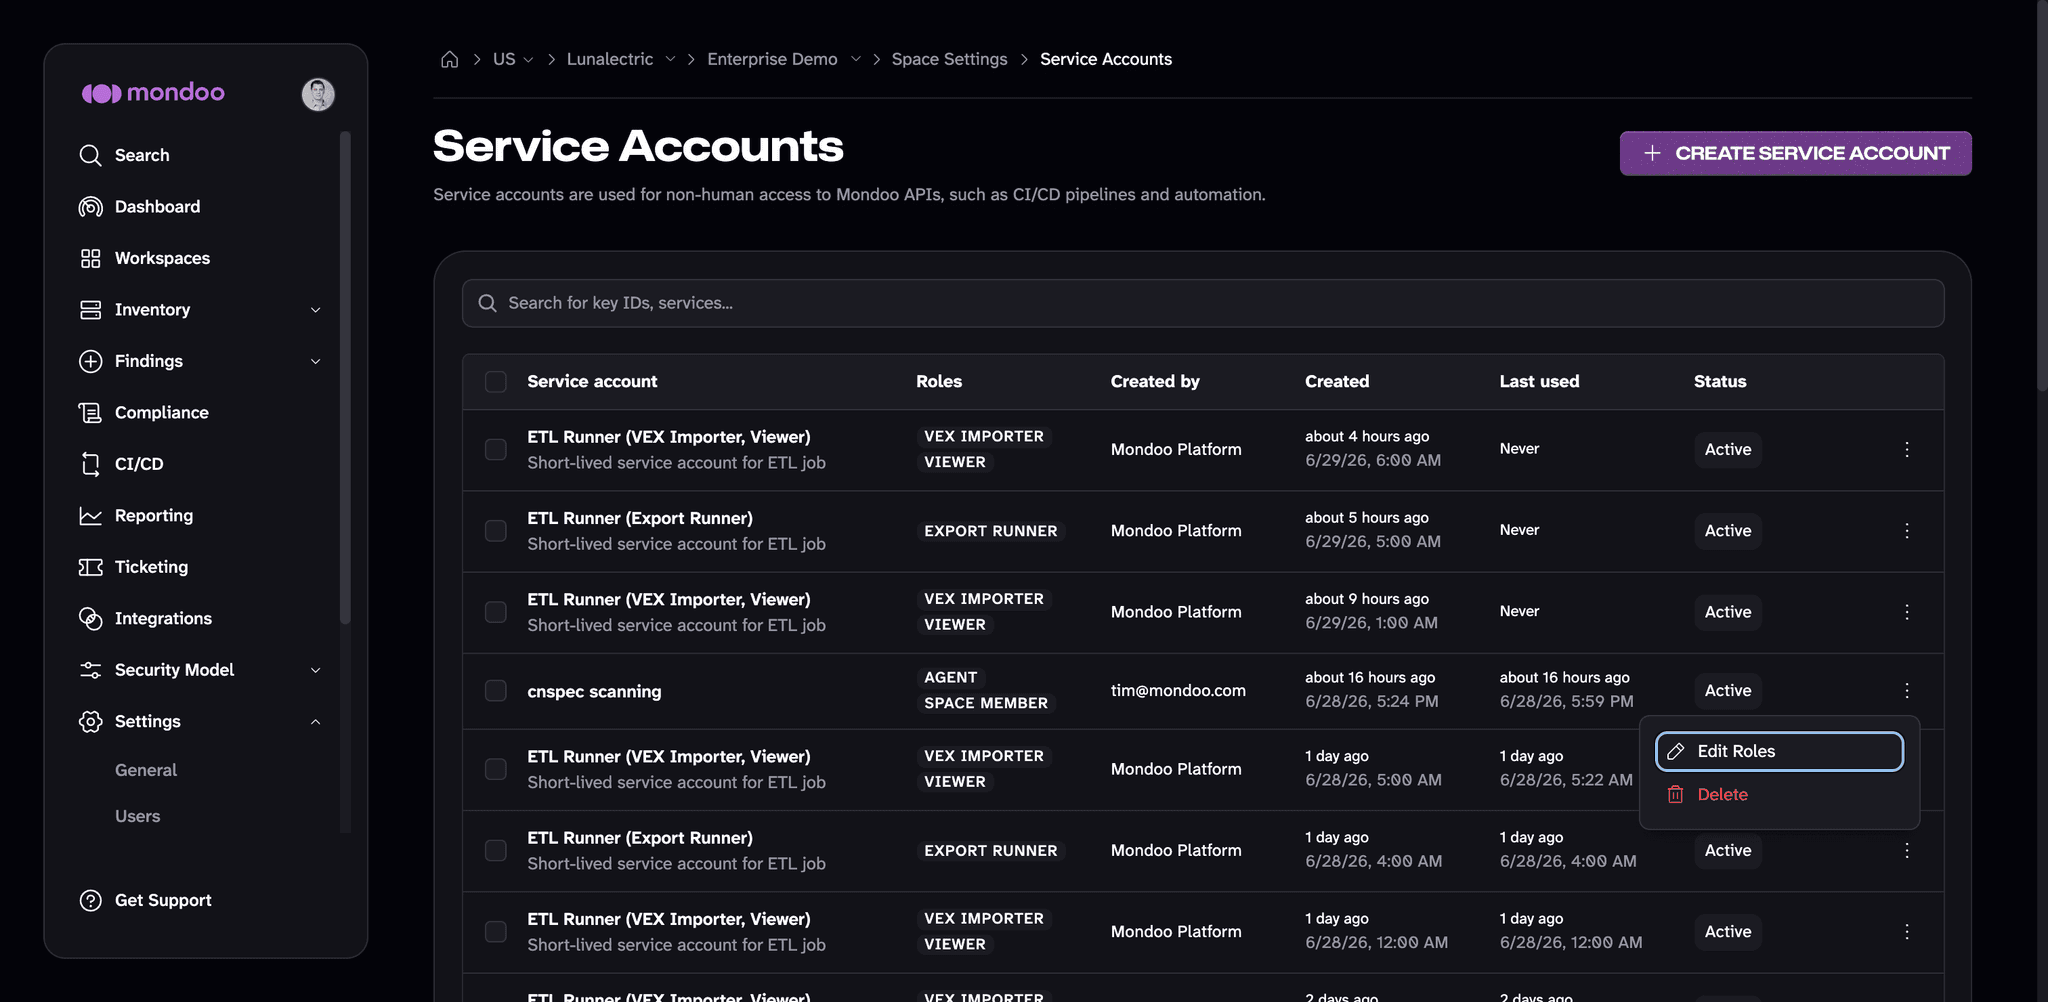Open the actions menu for the cnspec scanning row
2048x1002 pixels.
(x=1907, y=691)
